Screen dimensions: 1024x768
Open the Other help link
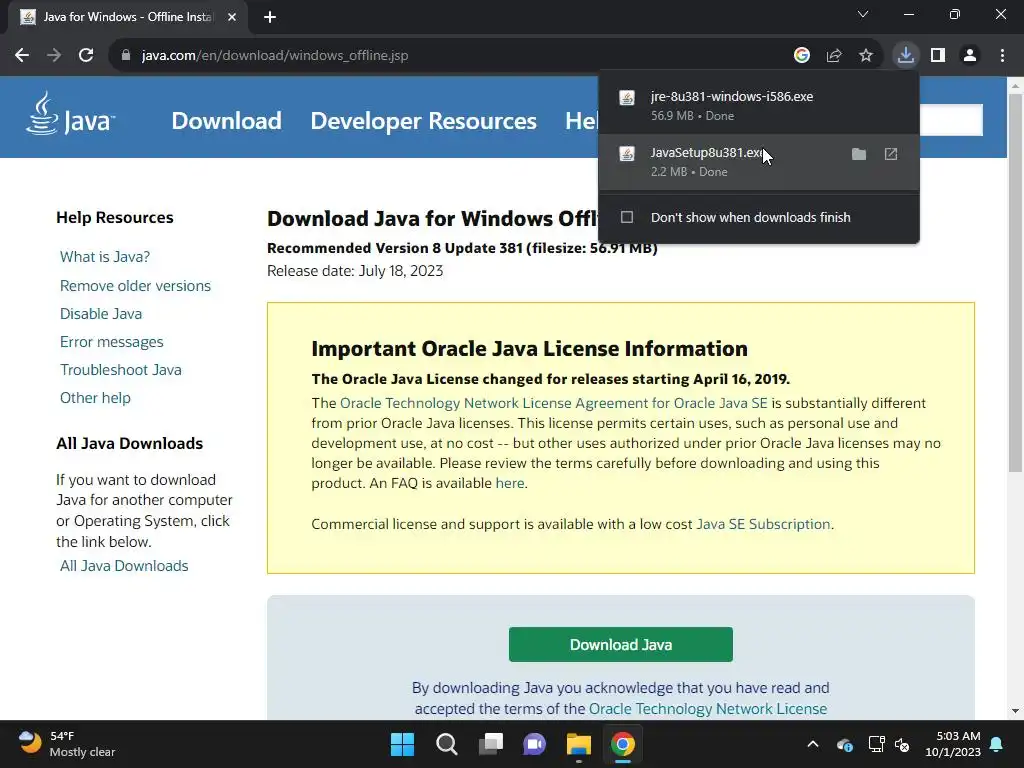pos(95,398)
